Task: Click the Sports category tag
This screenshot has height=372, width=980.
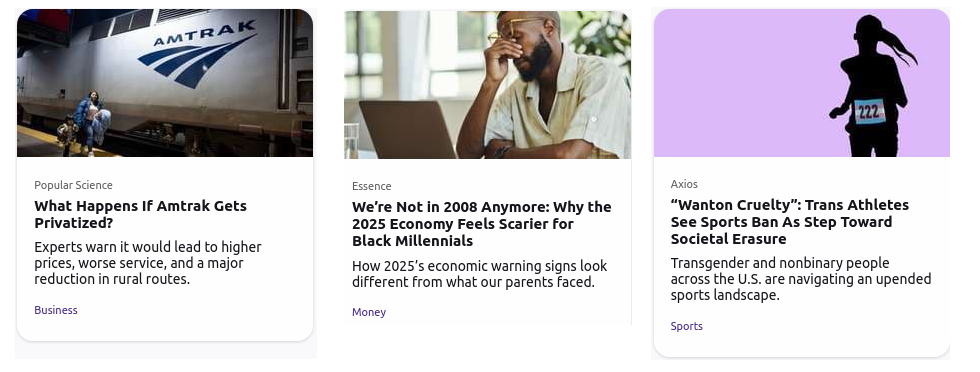Action: click(686, 326)
